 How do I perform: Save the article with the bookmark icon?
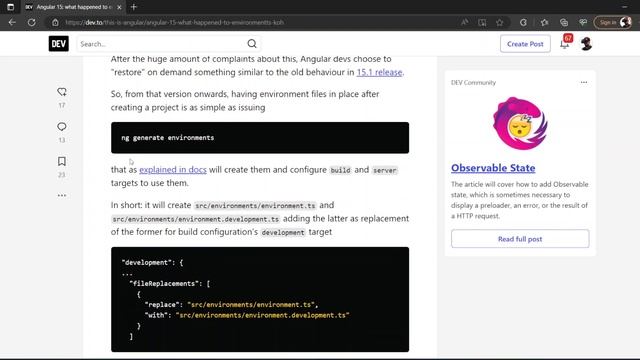coord(62,161)
